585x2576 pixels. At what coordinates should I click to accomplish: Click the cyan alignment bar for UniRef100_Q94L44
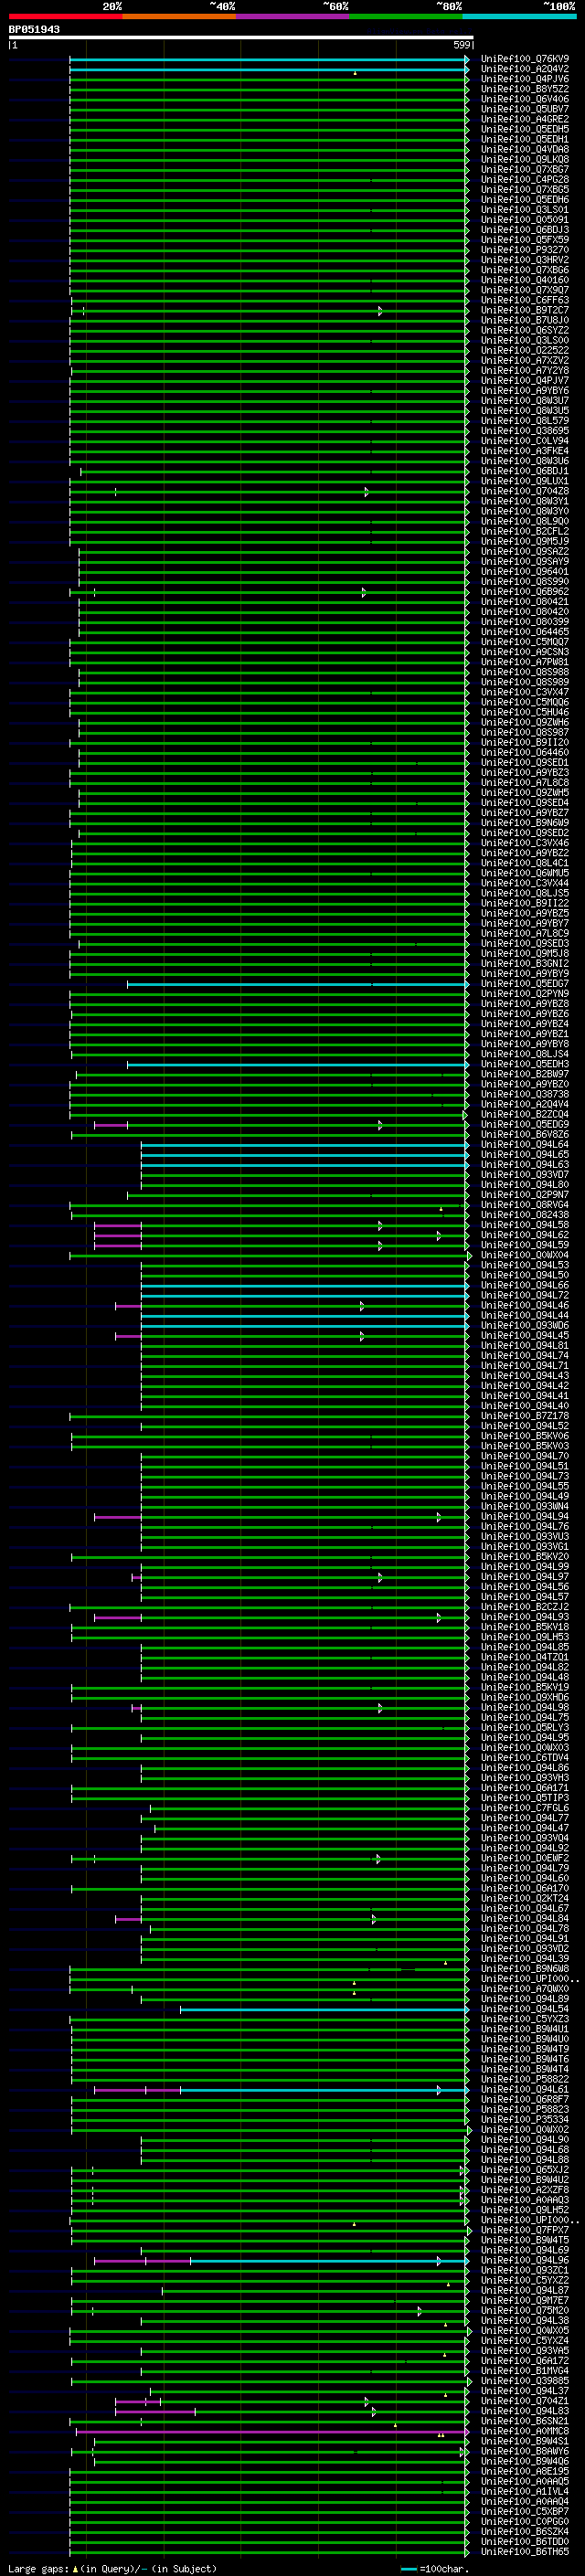304,1316
